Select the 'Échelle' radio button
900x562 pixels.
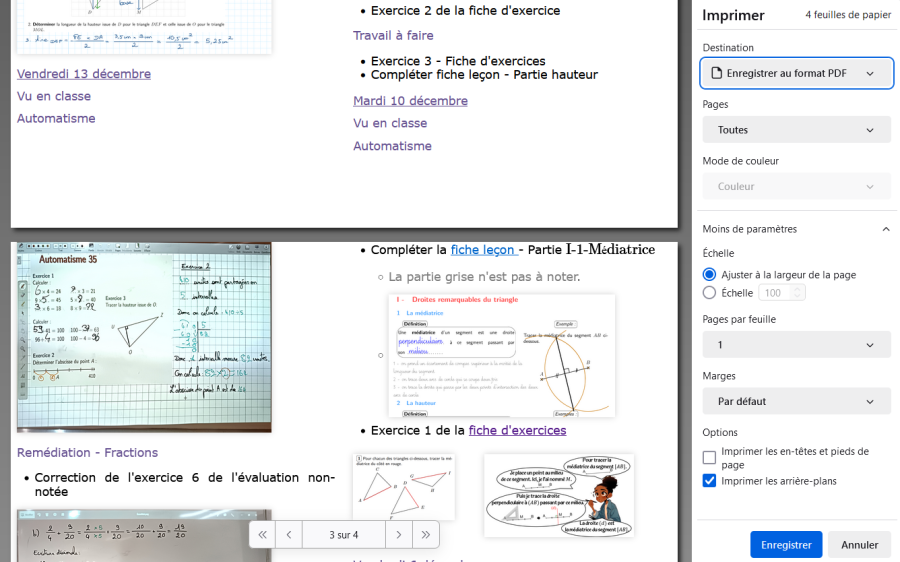click(x=709, y=293)
